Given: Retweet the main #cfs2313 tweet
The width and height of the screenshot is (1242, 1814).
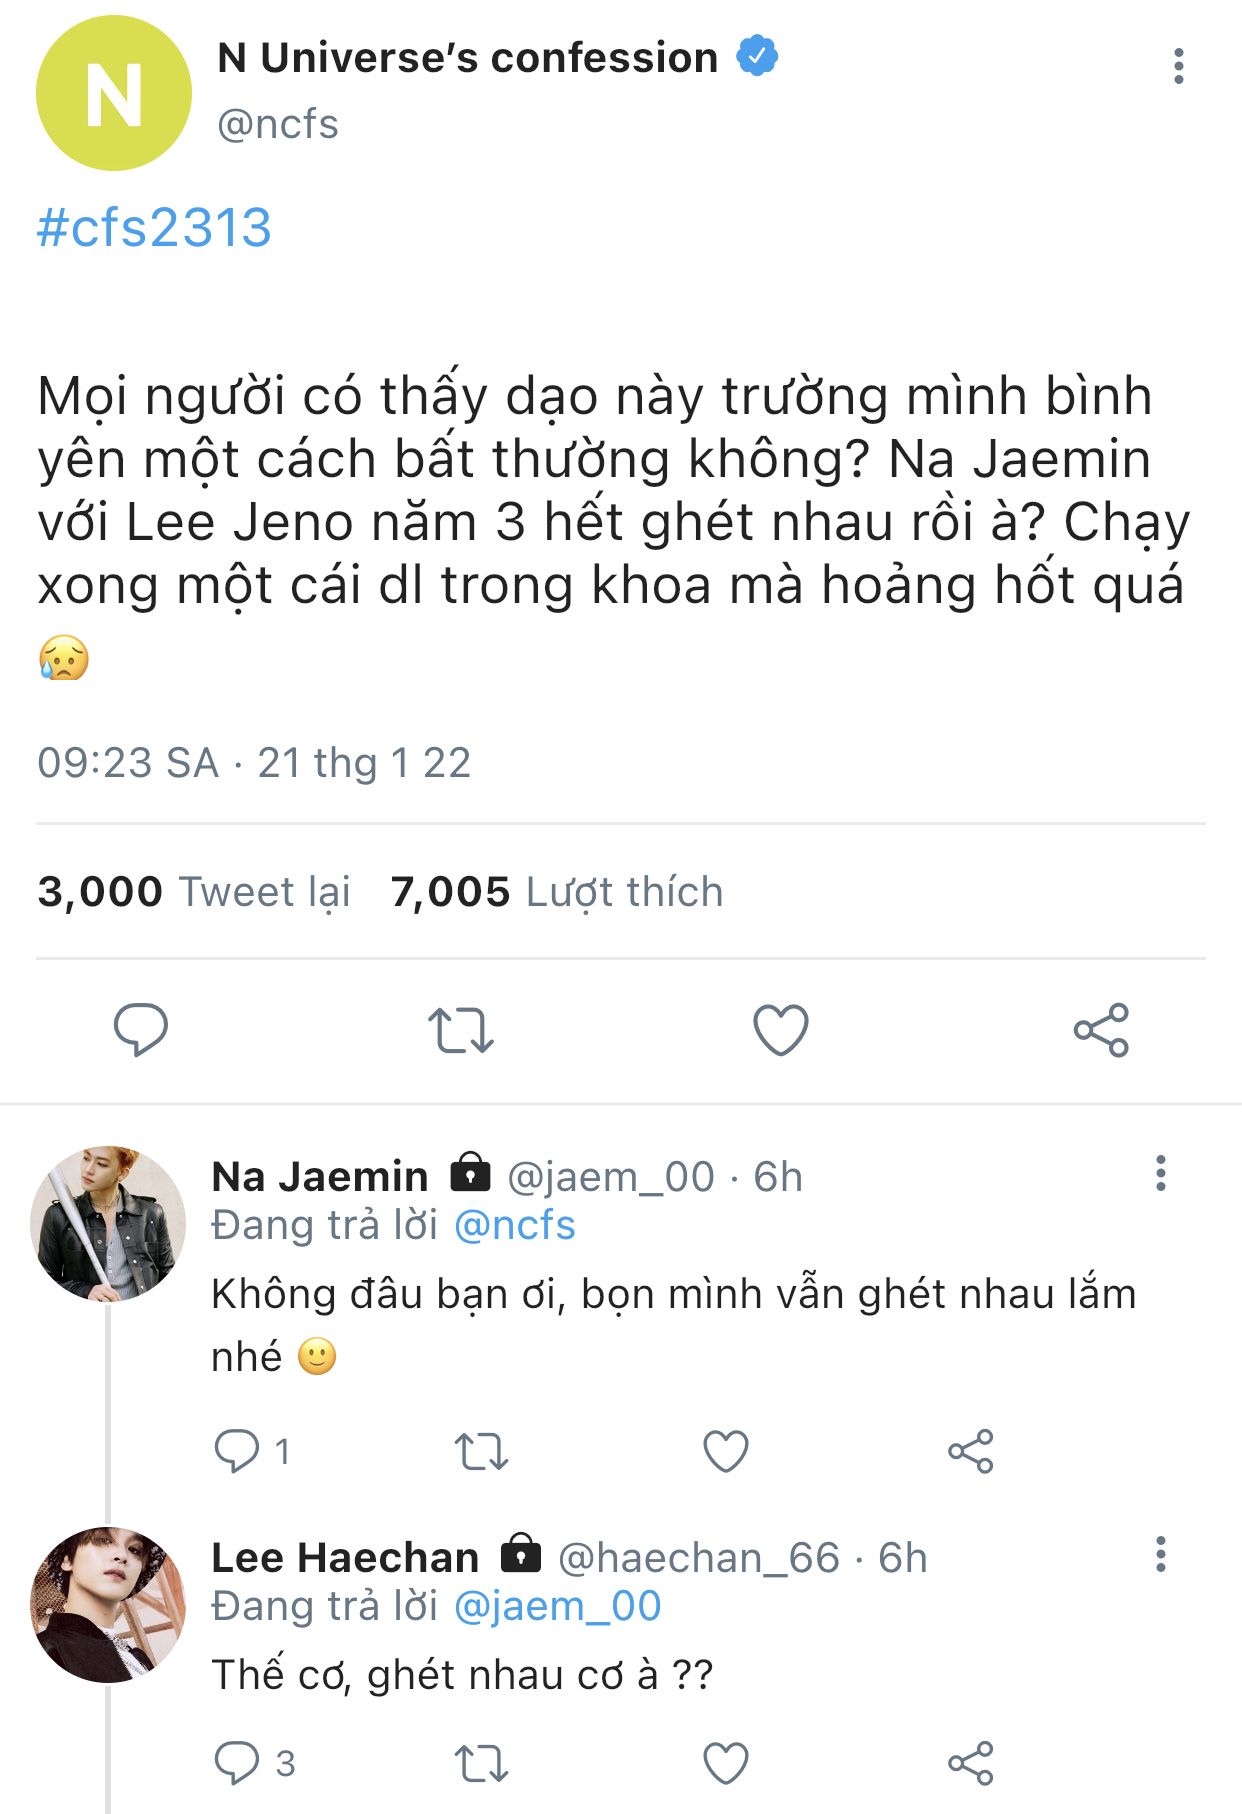Looking at the screenshot, I should point(460,1030).
